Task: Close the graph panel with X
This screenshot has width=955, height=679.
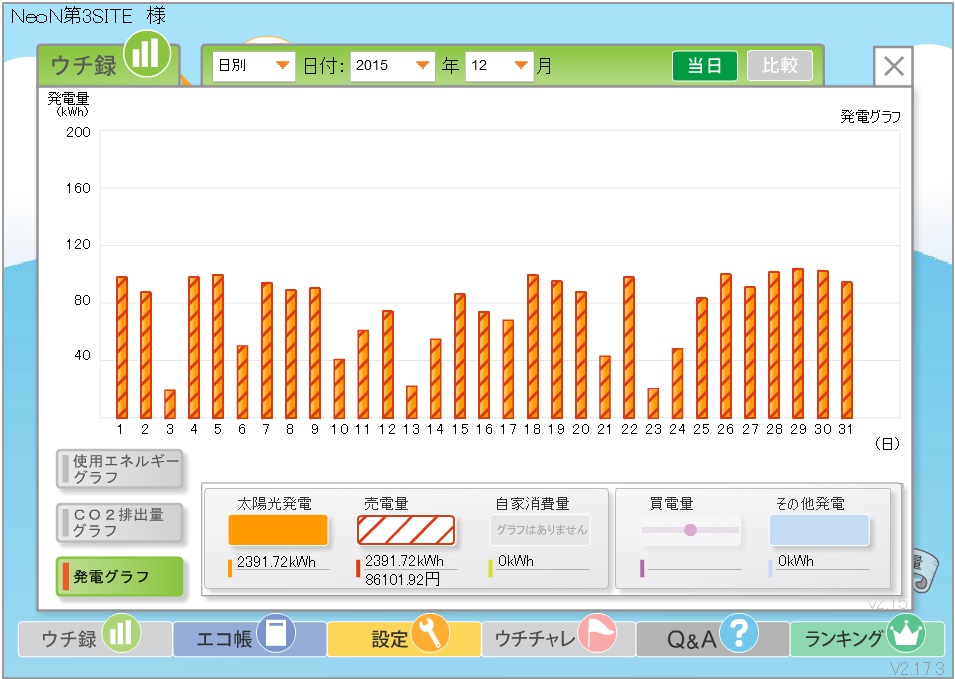Action: click(893, 66)
